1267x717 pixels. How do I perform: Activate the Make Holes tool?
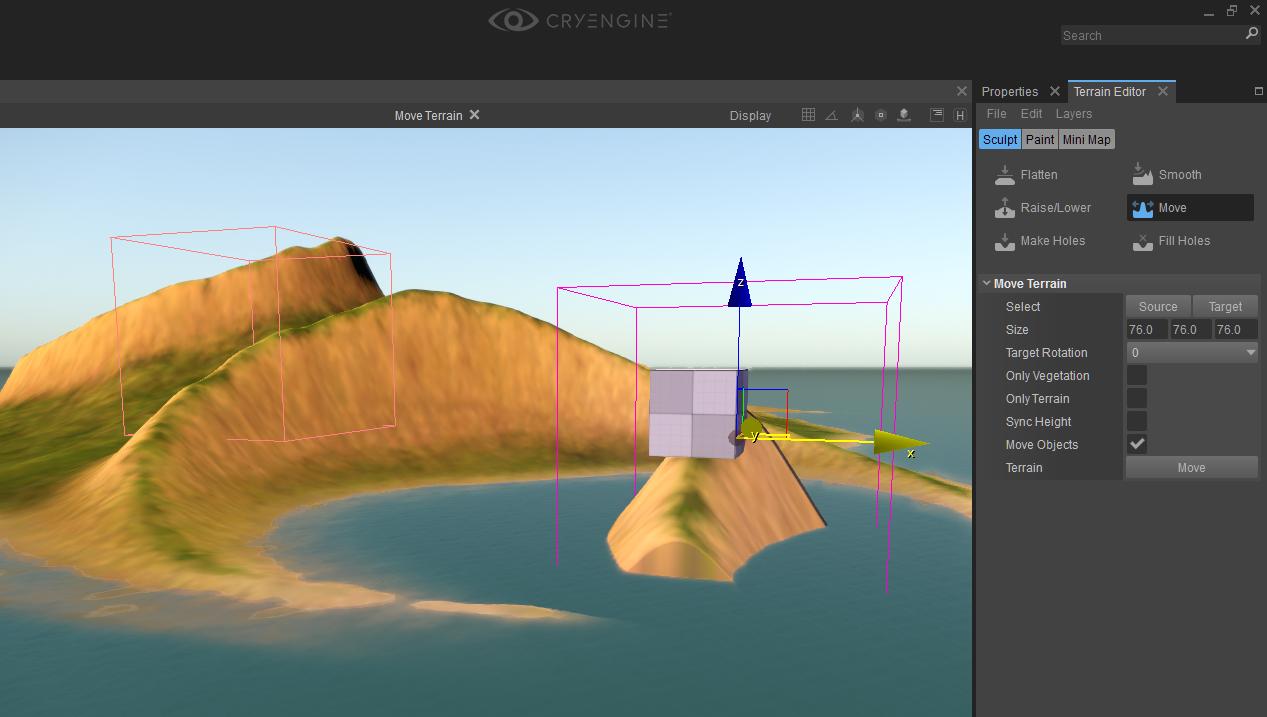click(1039, 241)
